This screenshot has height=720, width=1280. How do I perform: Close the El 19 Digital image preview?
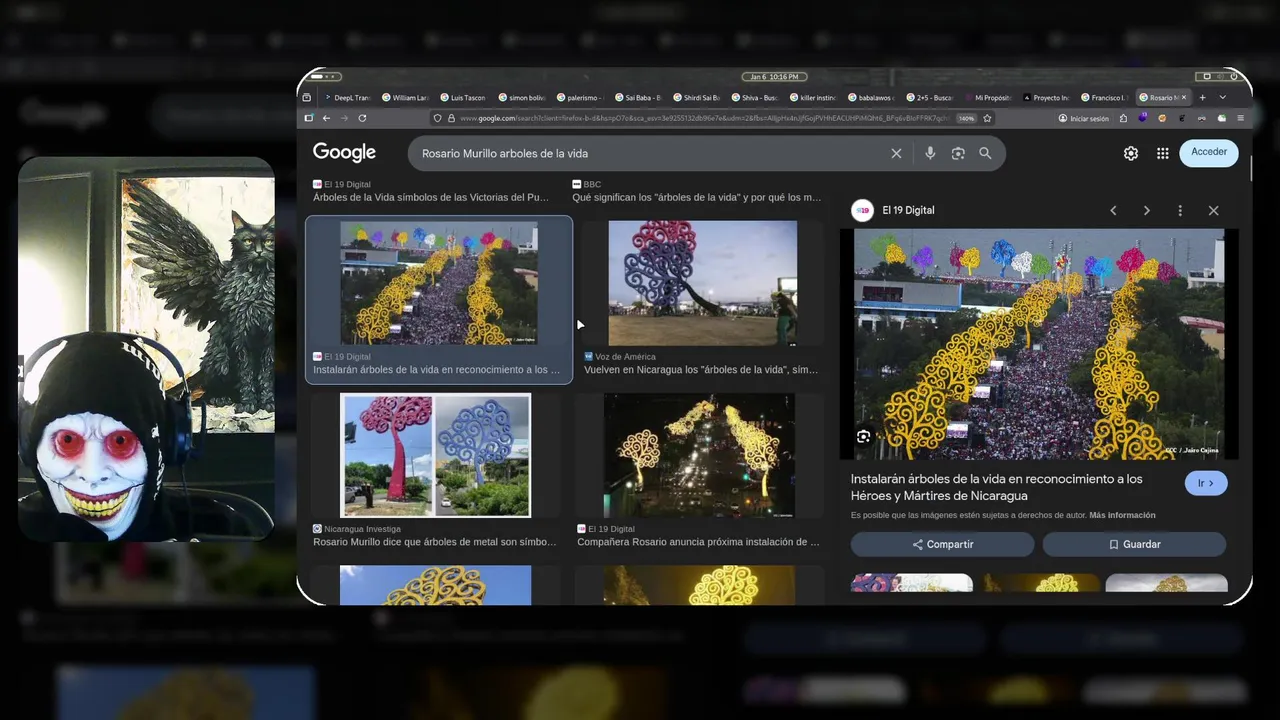tap(1213, 210)
